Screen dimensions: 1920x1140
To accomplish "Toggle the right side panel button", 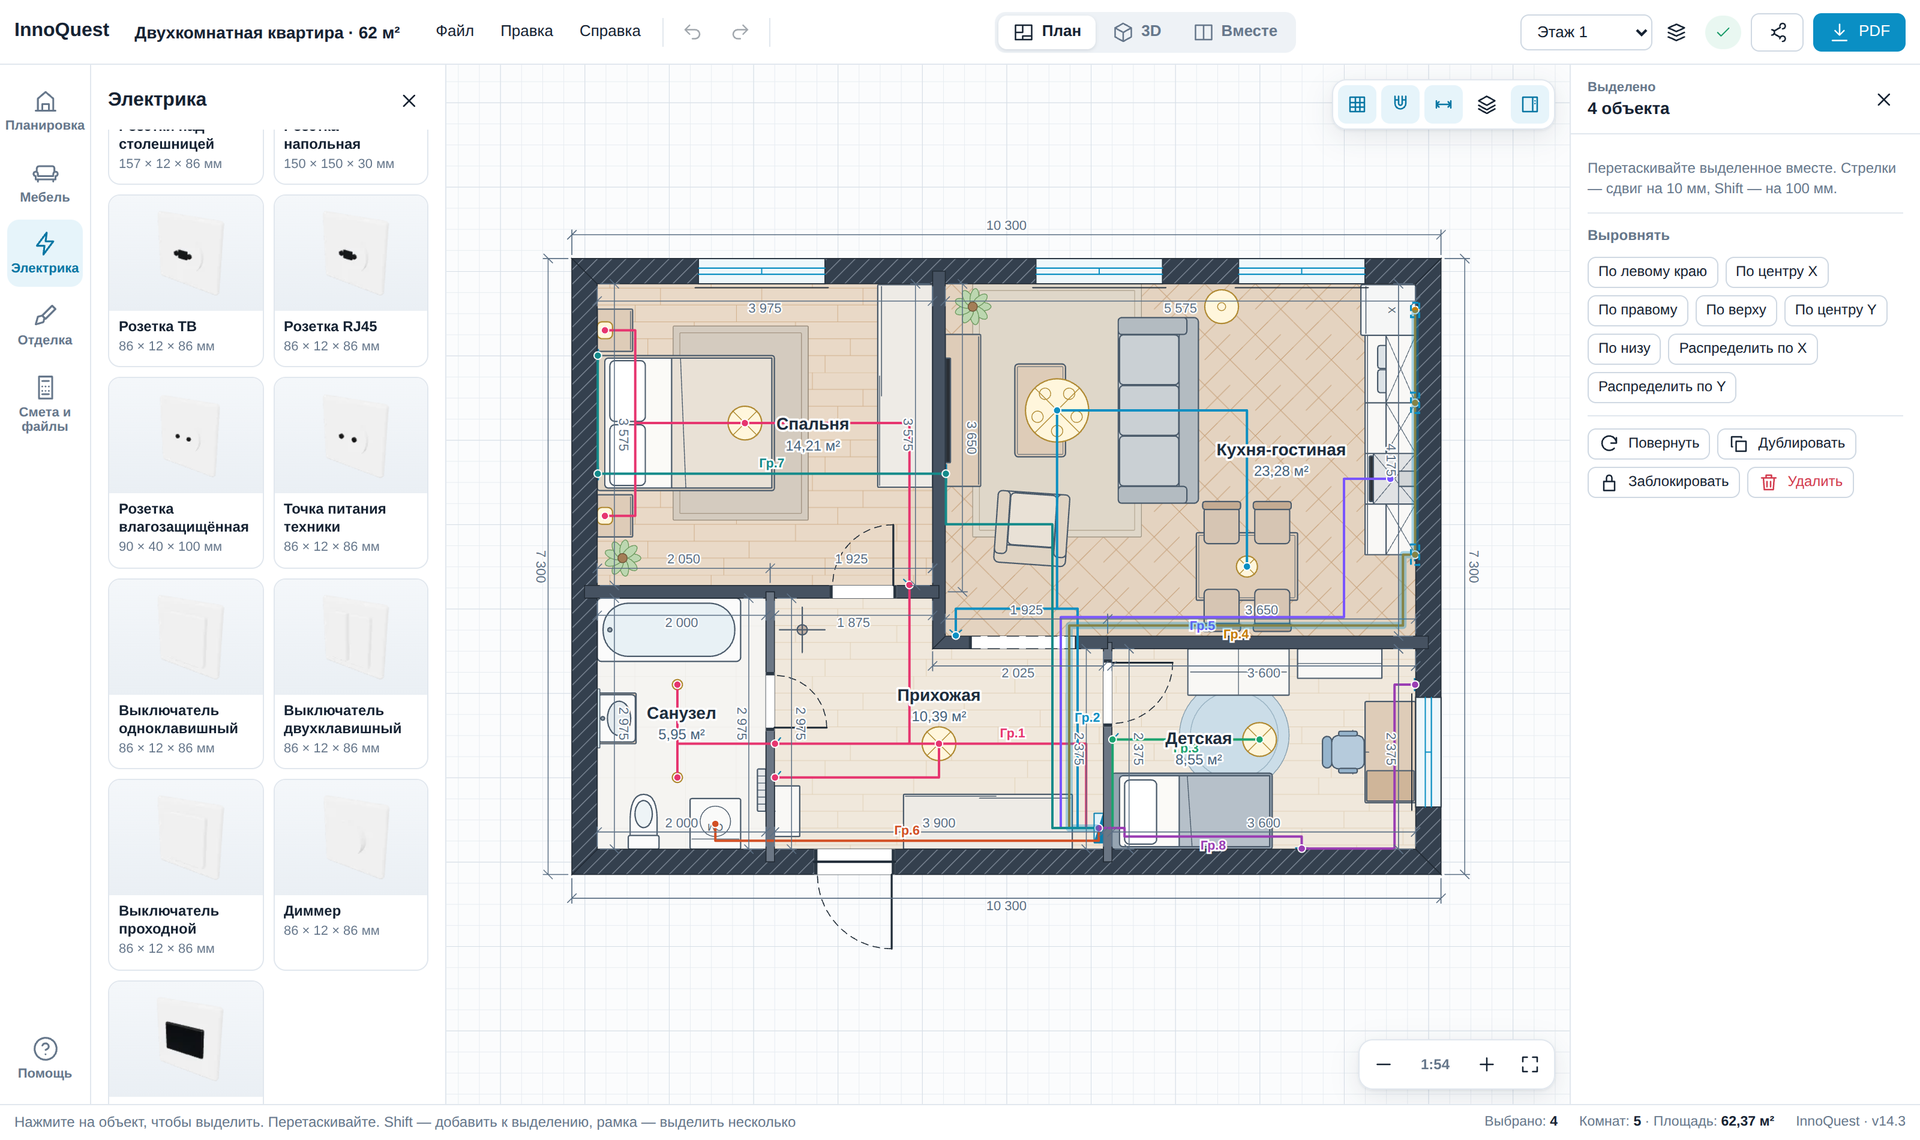I will pos(1530,104).
